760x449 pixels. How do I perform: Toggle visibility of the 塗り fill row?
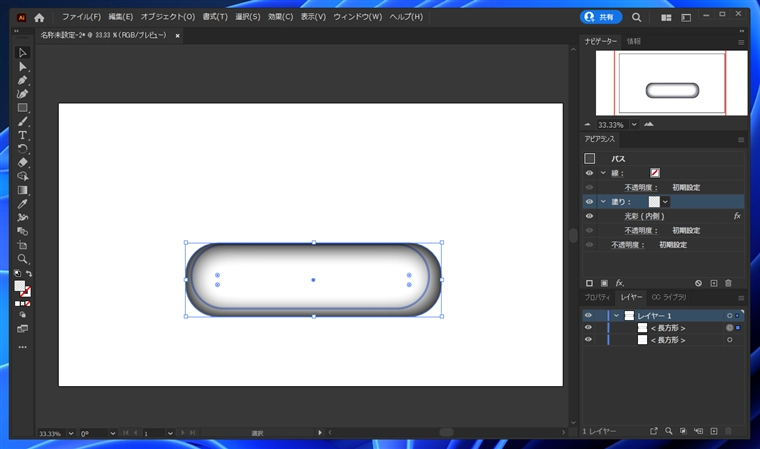[589, 202]
